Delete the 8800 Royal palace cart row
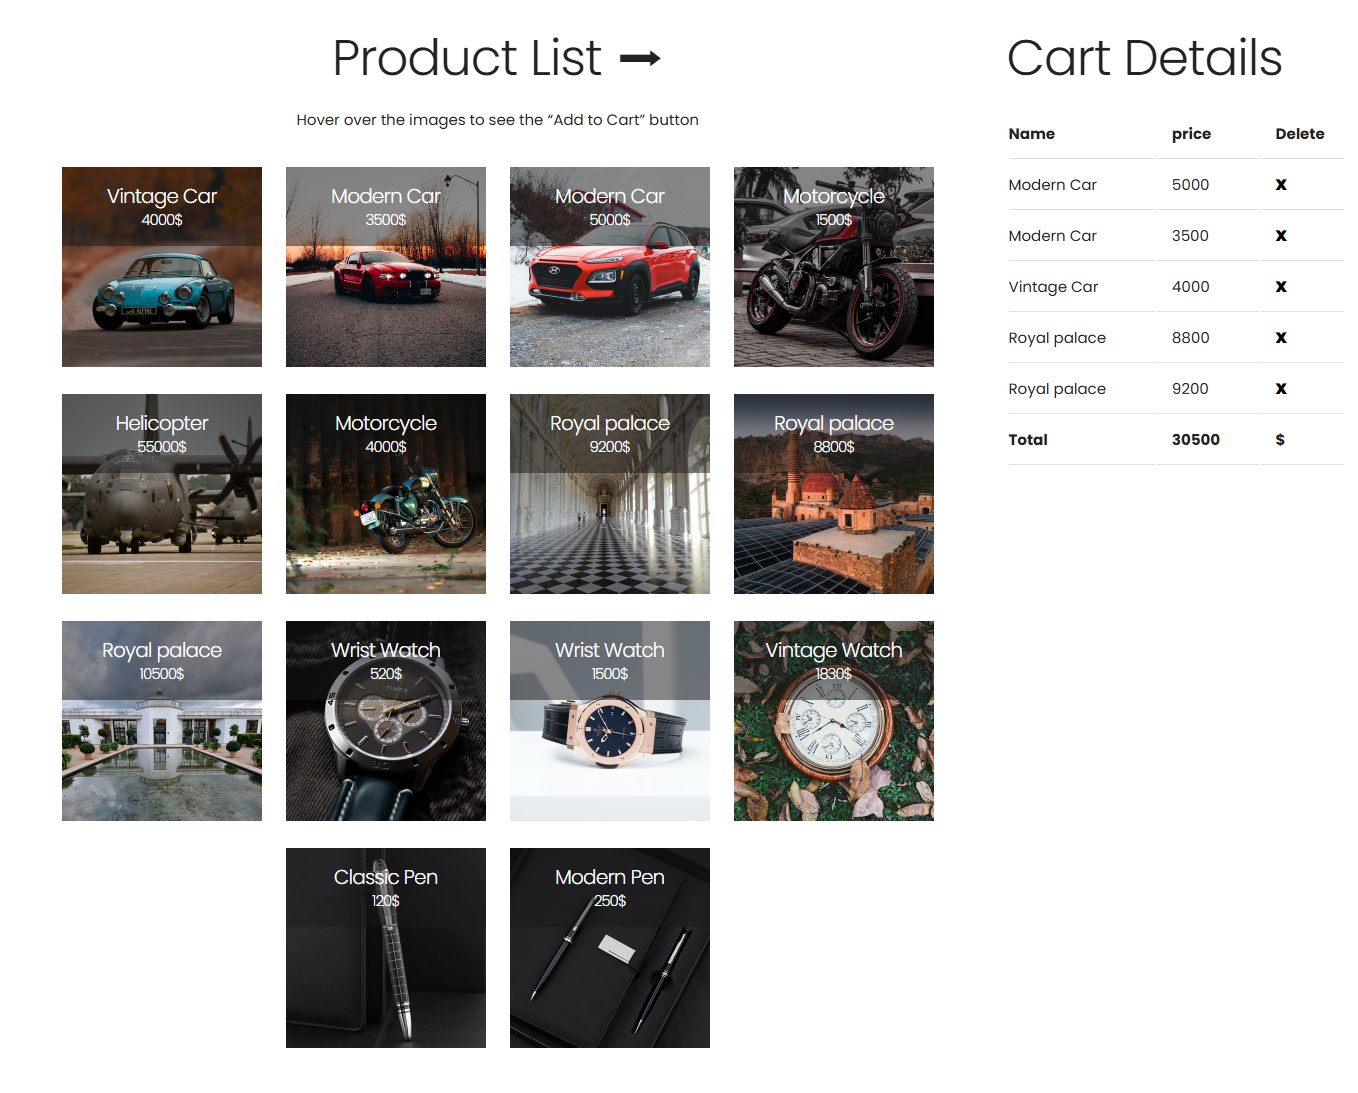1358x1093 pixels. click(1281, 337)
